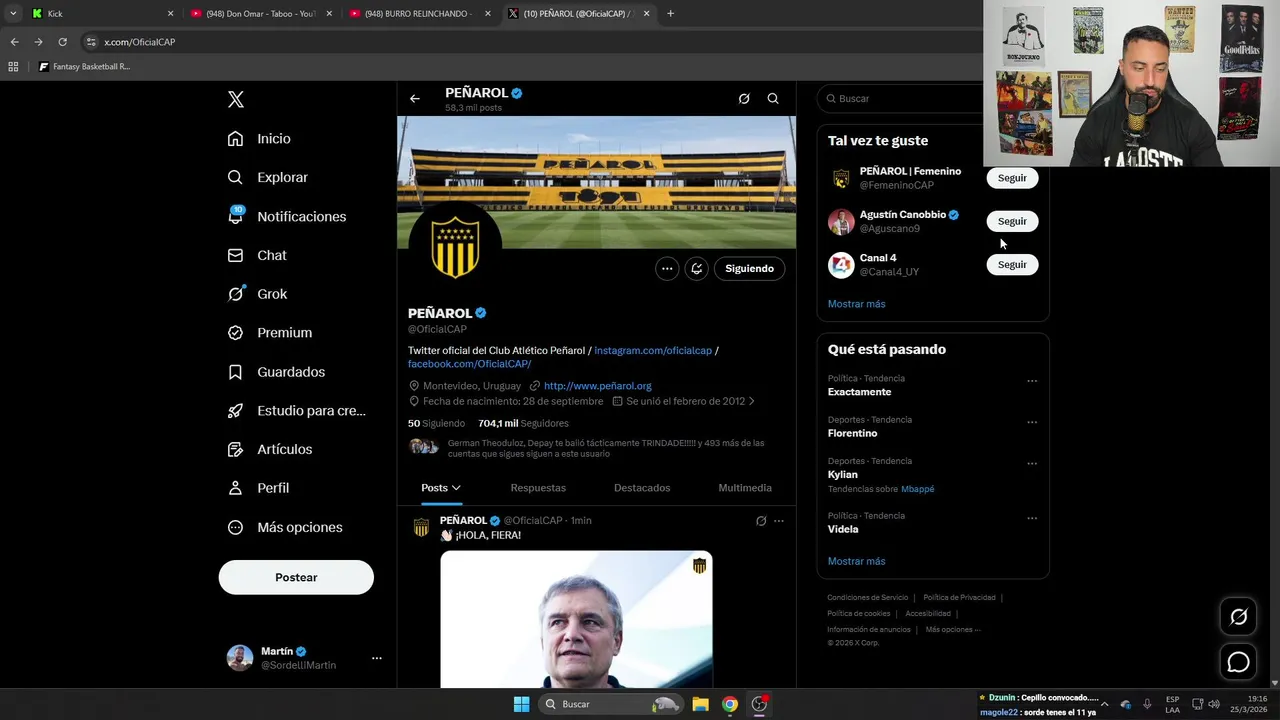Image resolution: width=1280 pixels, height=720 pixels.
Task: Open File Explorer from taskbar
Action: tap(700, 704)
